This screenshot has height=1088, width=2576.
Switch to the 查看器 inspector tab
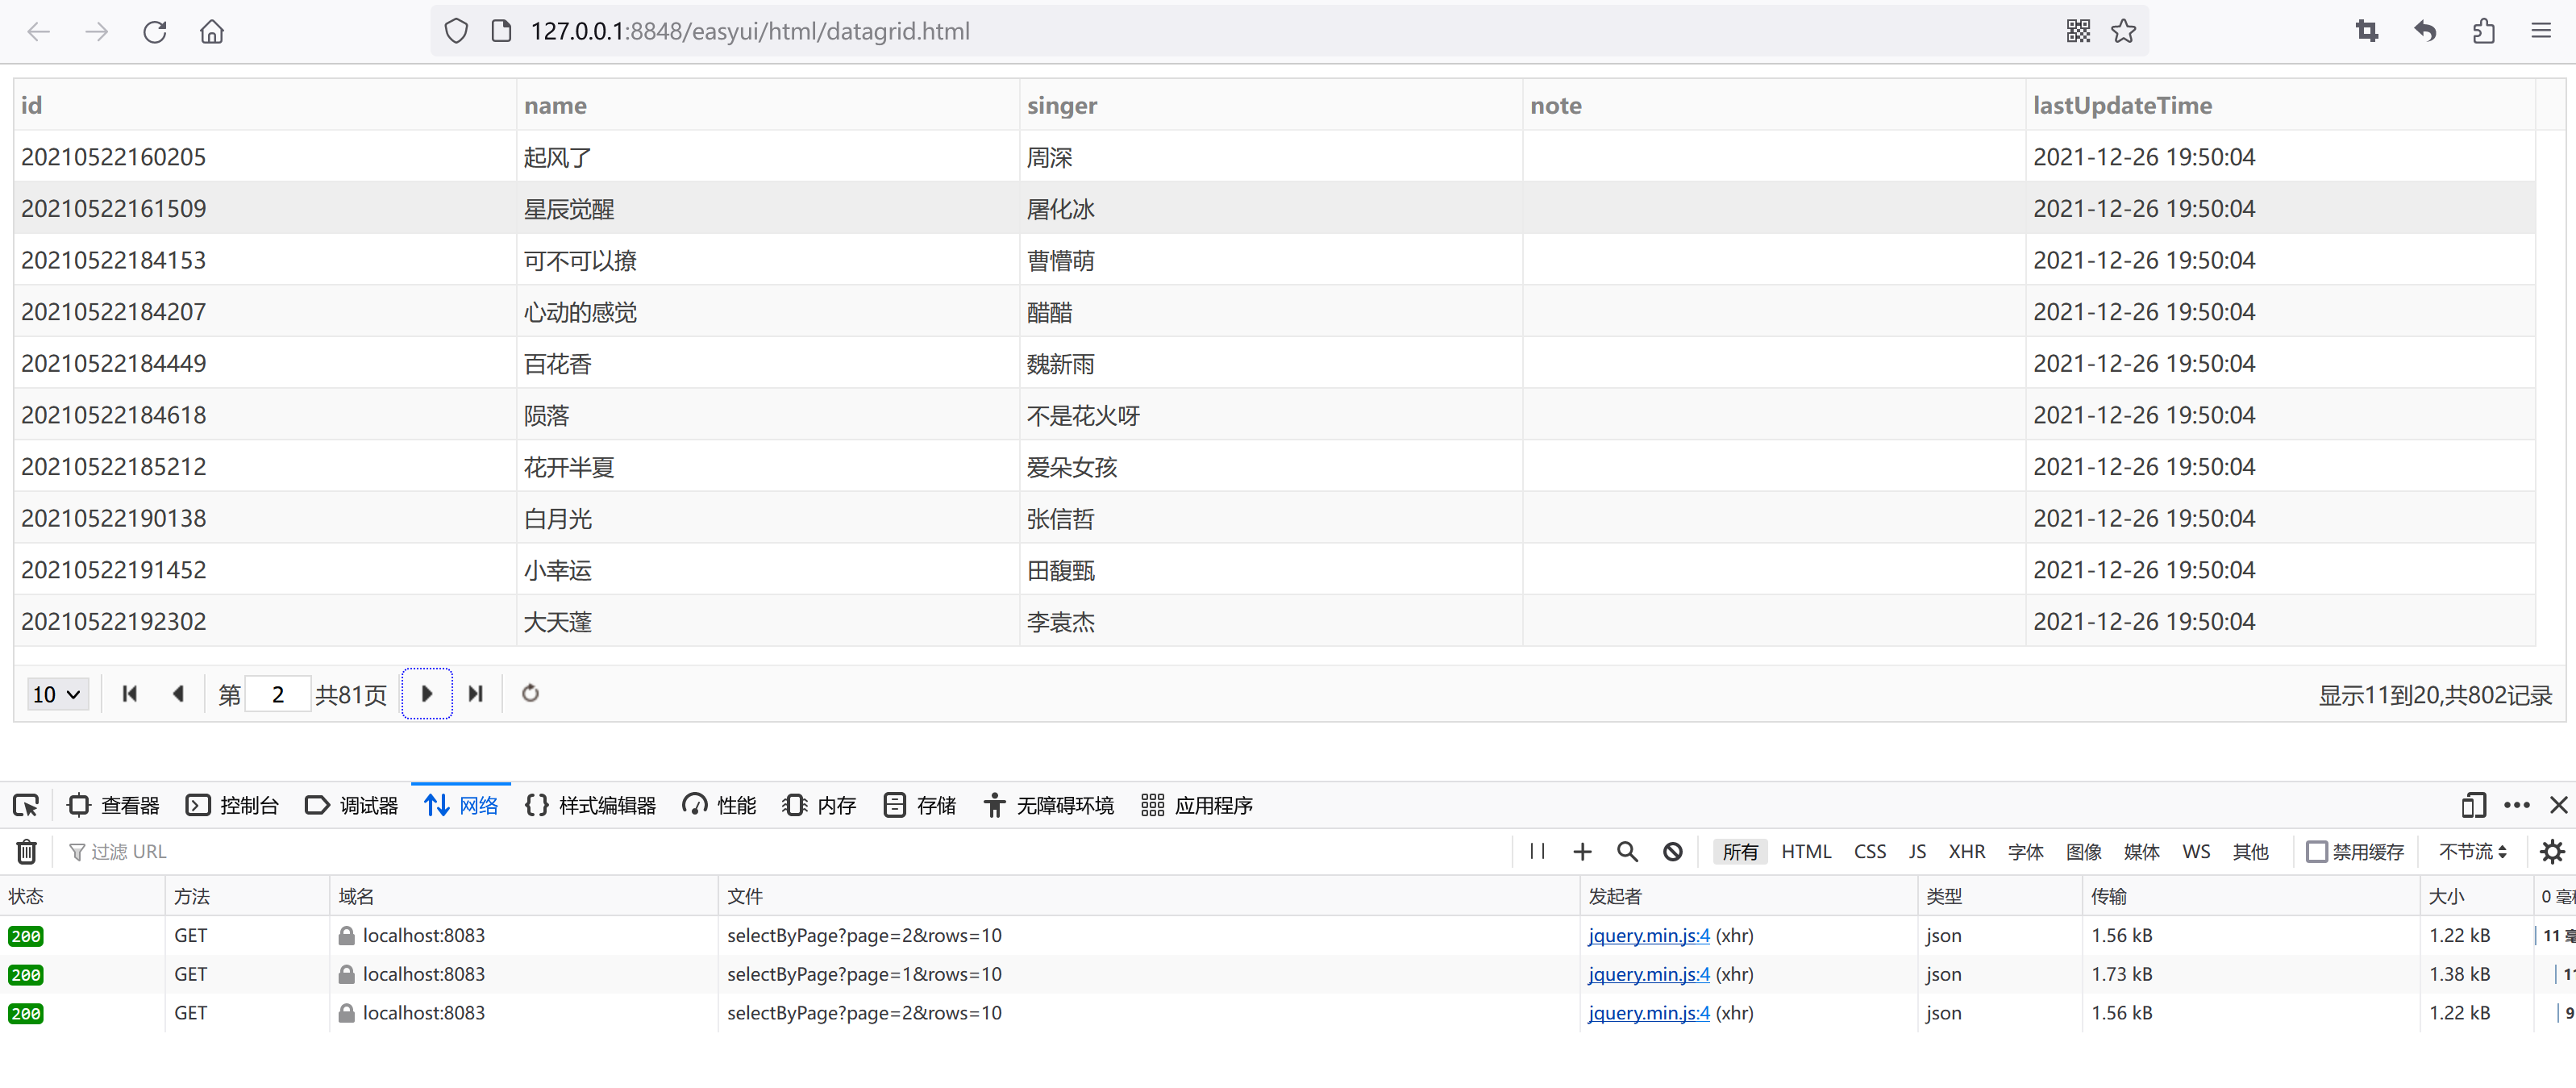click(113, 806)
